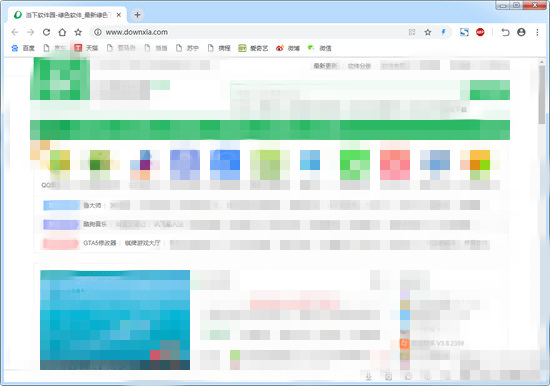Click the large blue banner image
550x386 pixels.
tap(115, 320)
